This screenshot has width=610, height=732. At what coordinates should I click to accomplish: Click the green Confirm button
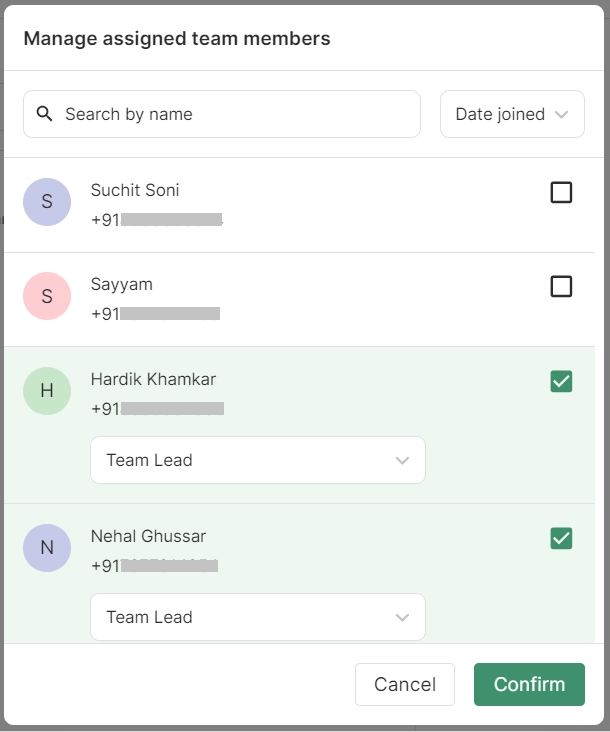529,685
